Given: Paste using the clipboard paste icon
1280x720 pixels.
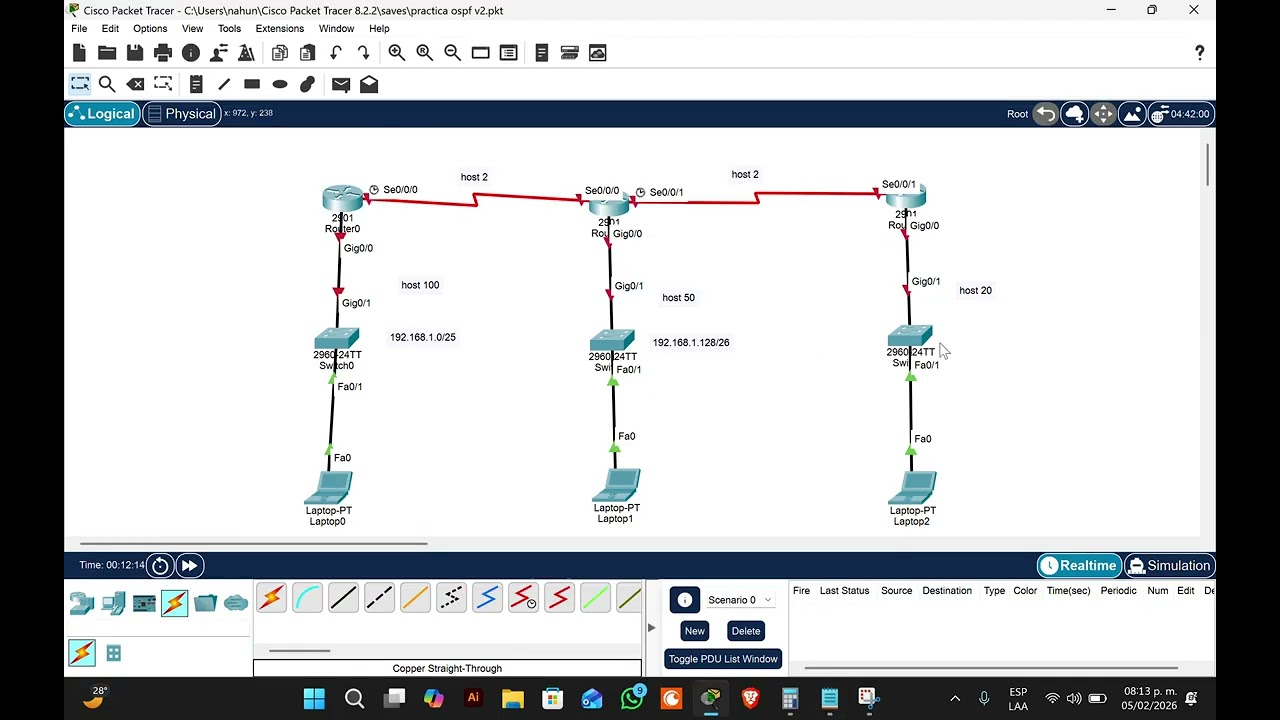Looking at the screenshot, I should [308, 53].
